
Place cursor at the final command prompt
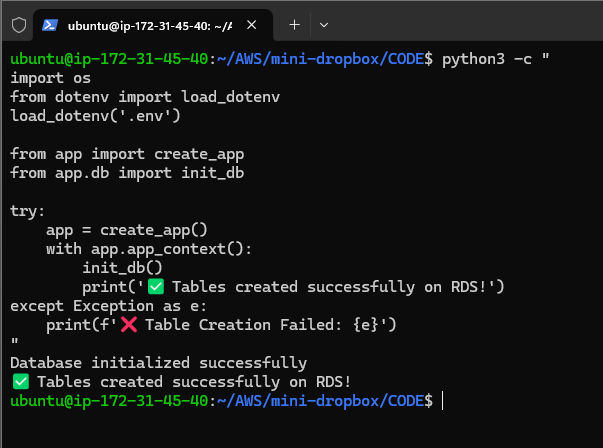click(441, 400)
